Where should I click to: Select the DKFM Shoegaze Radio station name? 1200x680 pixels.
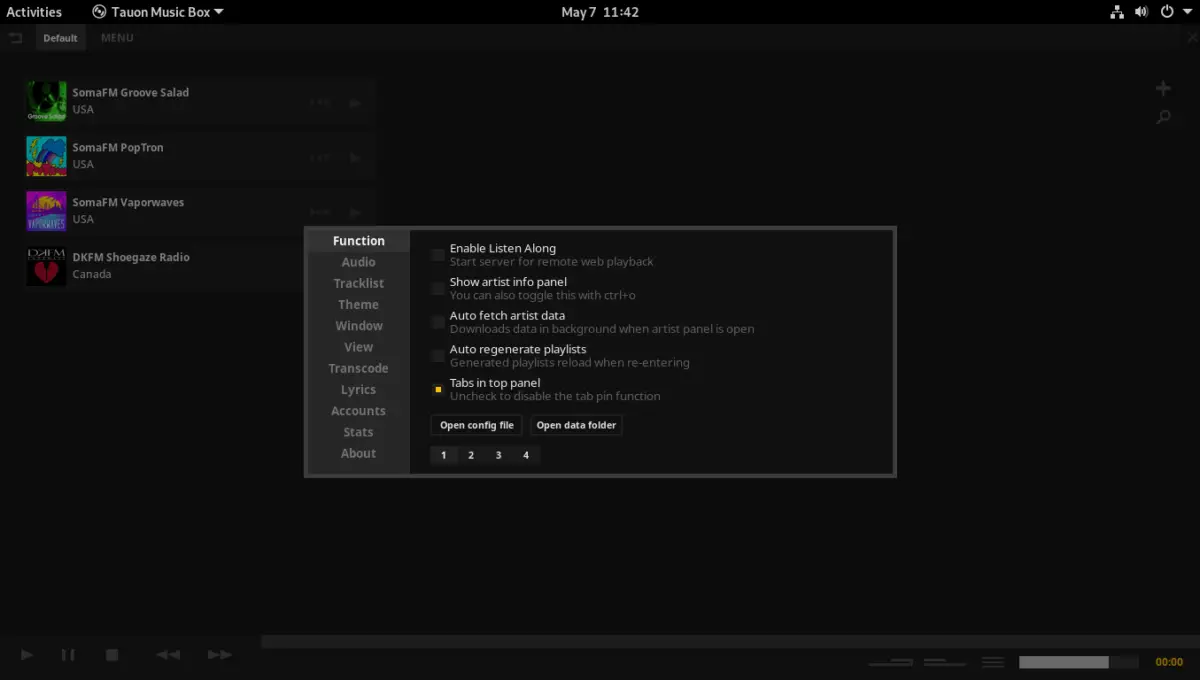pos(131,257)
